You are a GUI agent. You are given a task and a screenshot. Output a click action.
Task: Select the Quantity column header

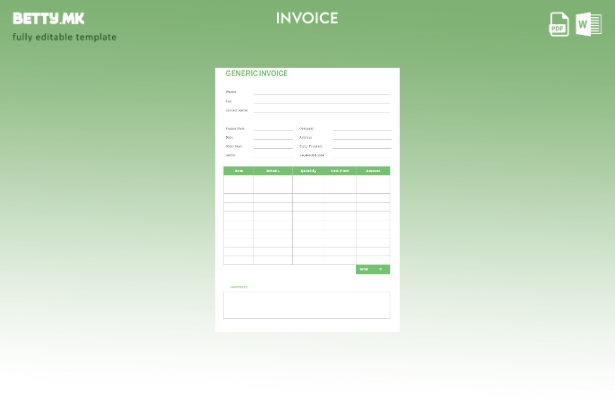pyautogui.click(x=308, y=171)
